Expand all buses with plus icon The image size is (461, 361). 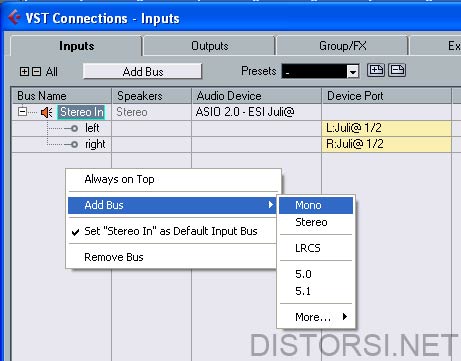coord(24,71)
